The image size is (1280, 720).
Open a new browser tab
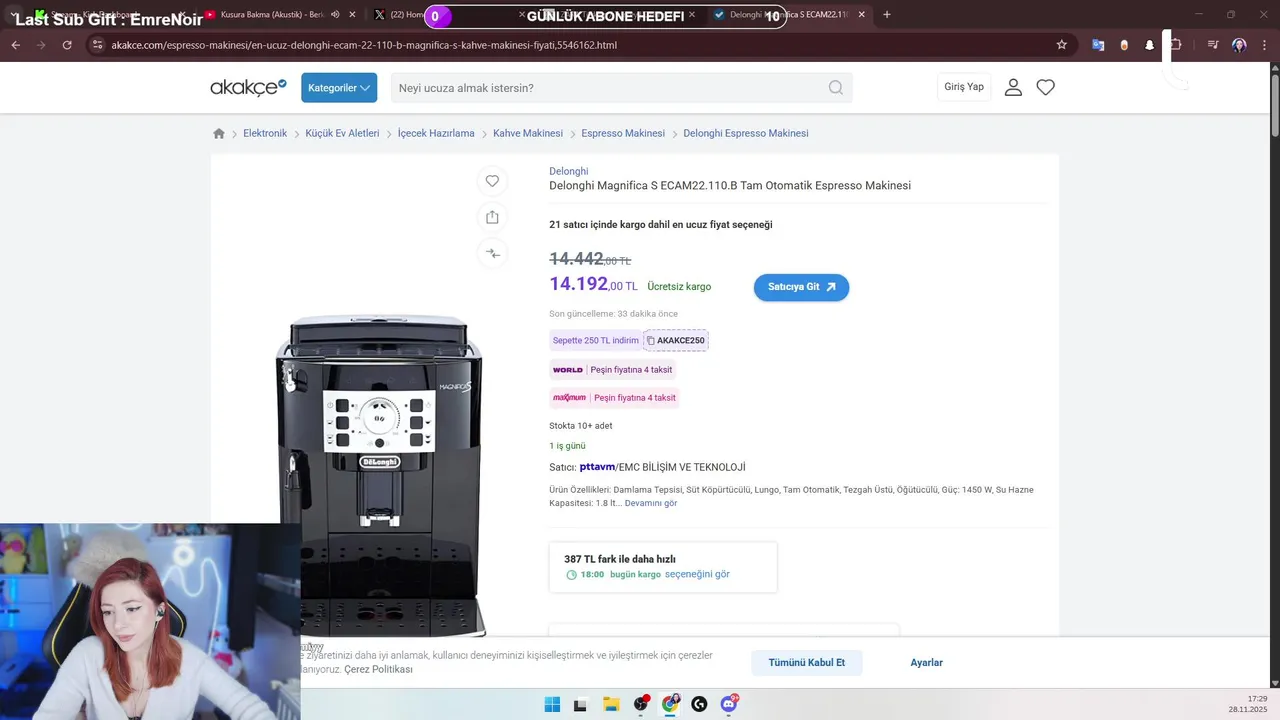click(887, 15)
